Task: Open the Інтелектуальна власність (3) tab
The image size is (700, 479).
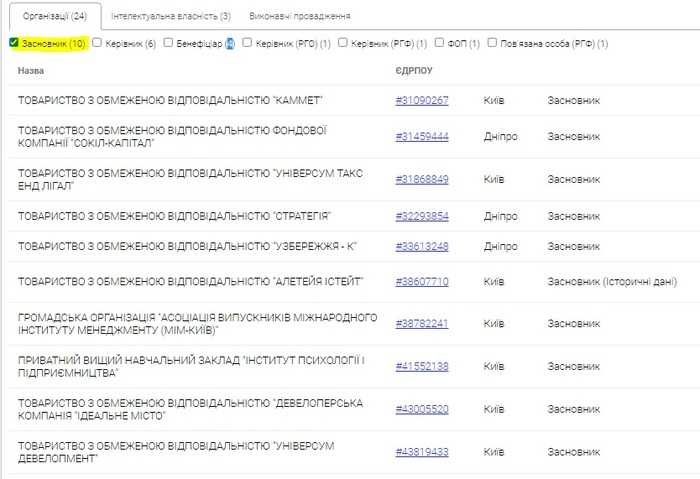Action: (170, 16)
